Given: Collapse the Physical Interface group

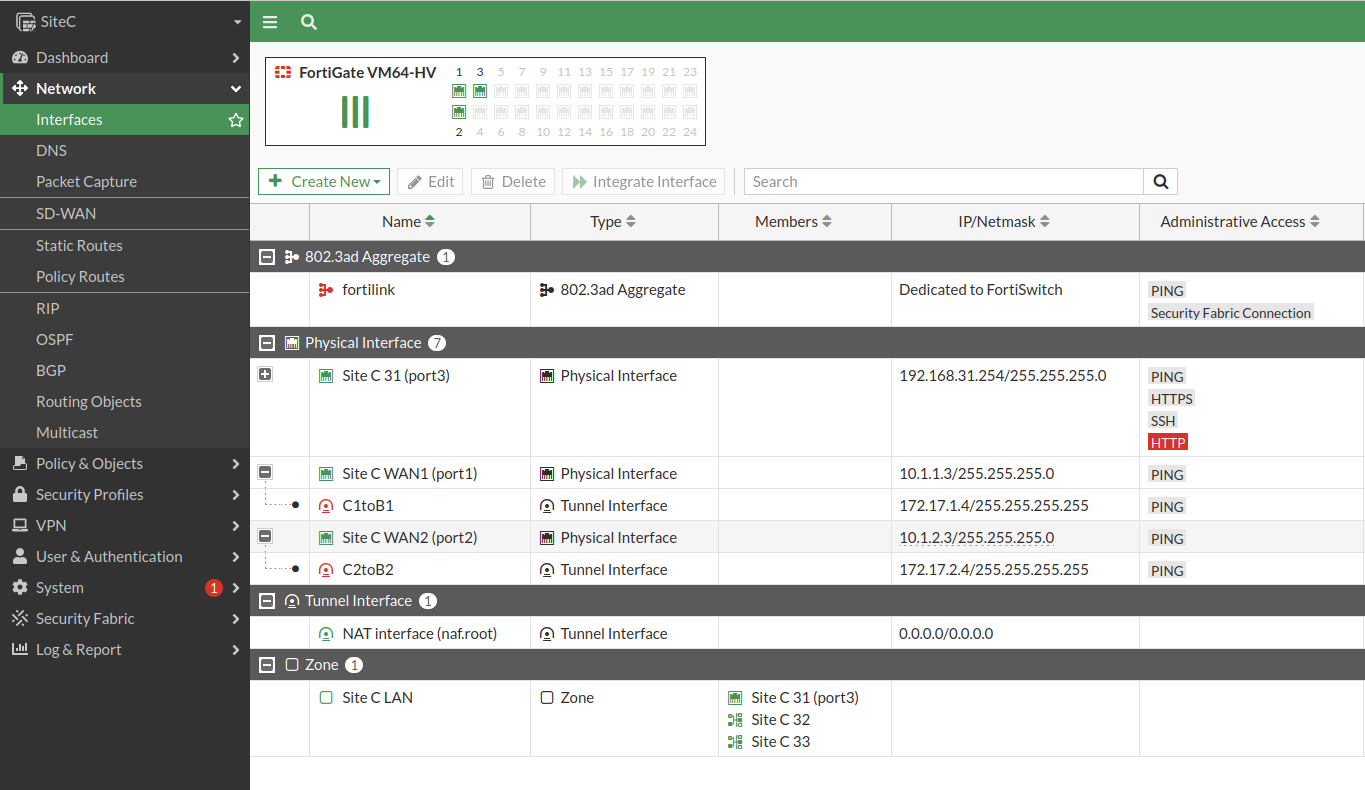Looking at the screenshot, I should pos(267,343).
